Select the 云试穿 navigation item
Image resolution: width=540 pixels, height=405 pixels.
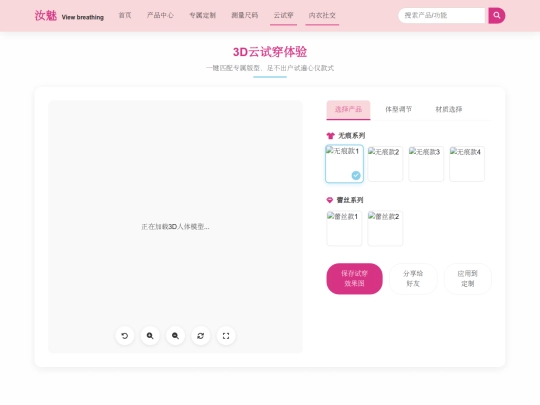click(x=283, y=15)
